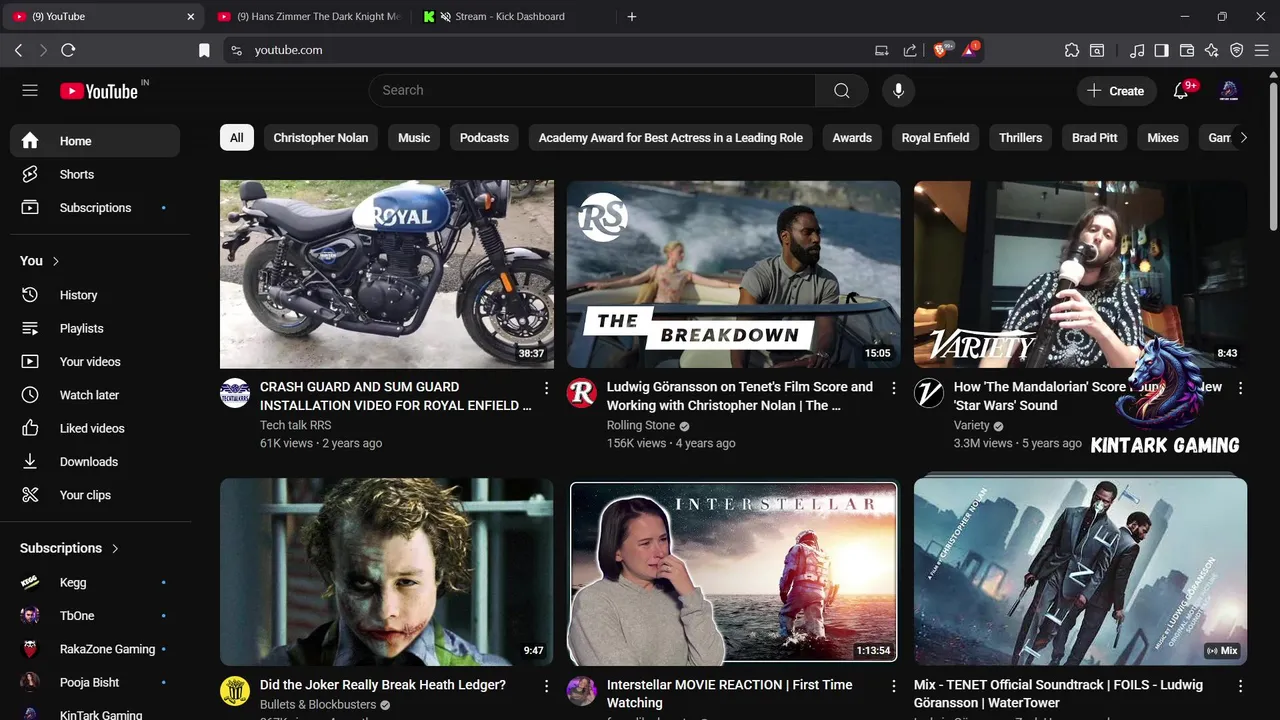Open Rolling Stone channel avatar

[x=582, y=393]
